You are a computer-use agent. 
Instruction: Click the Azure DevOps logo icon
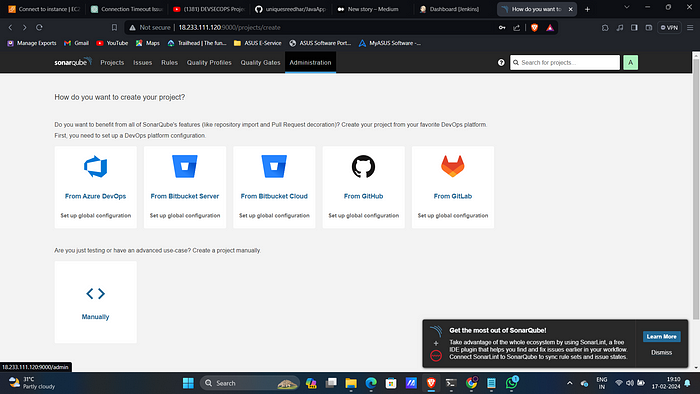click(x=96, y=166)
